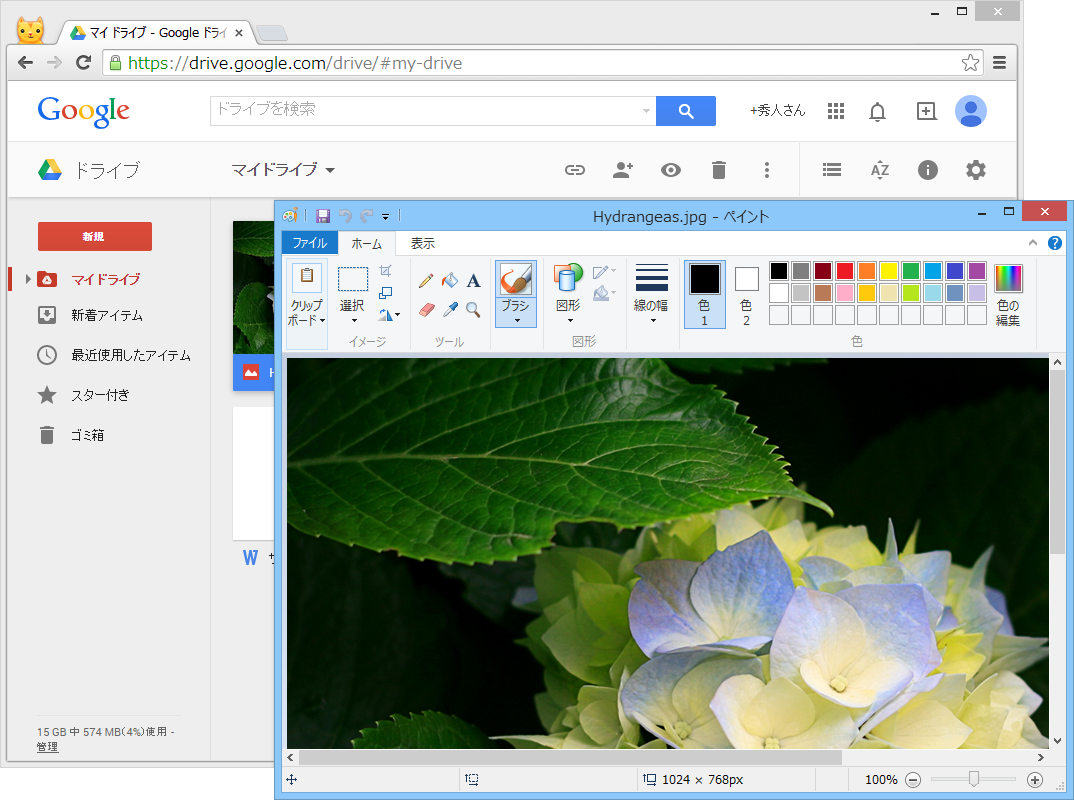Screen dimensions: 1074x800
Task: Click the Remove trash icon in Drive toolbar
Action: tap(719, 170)
